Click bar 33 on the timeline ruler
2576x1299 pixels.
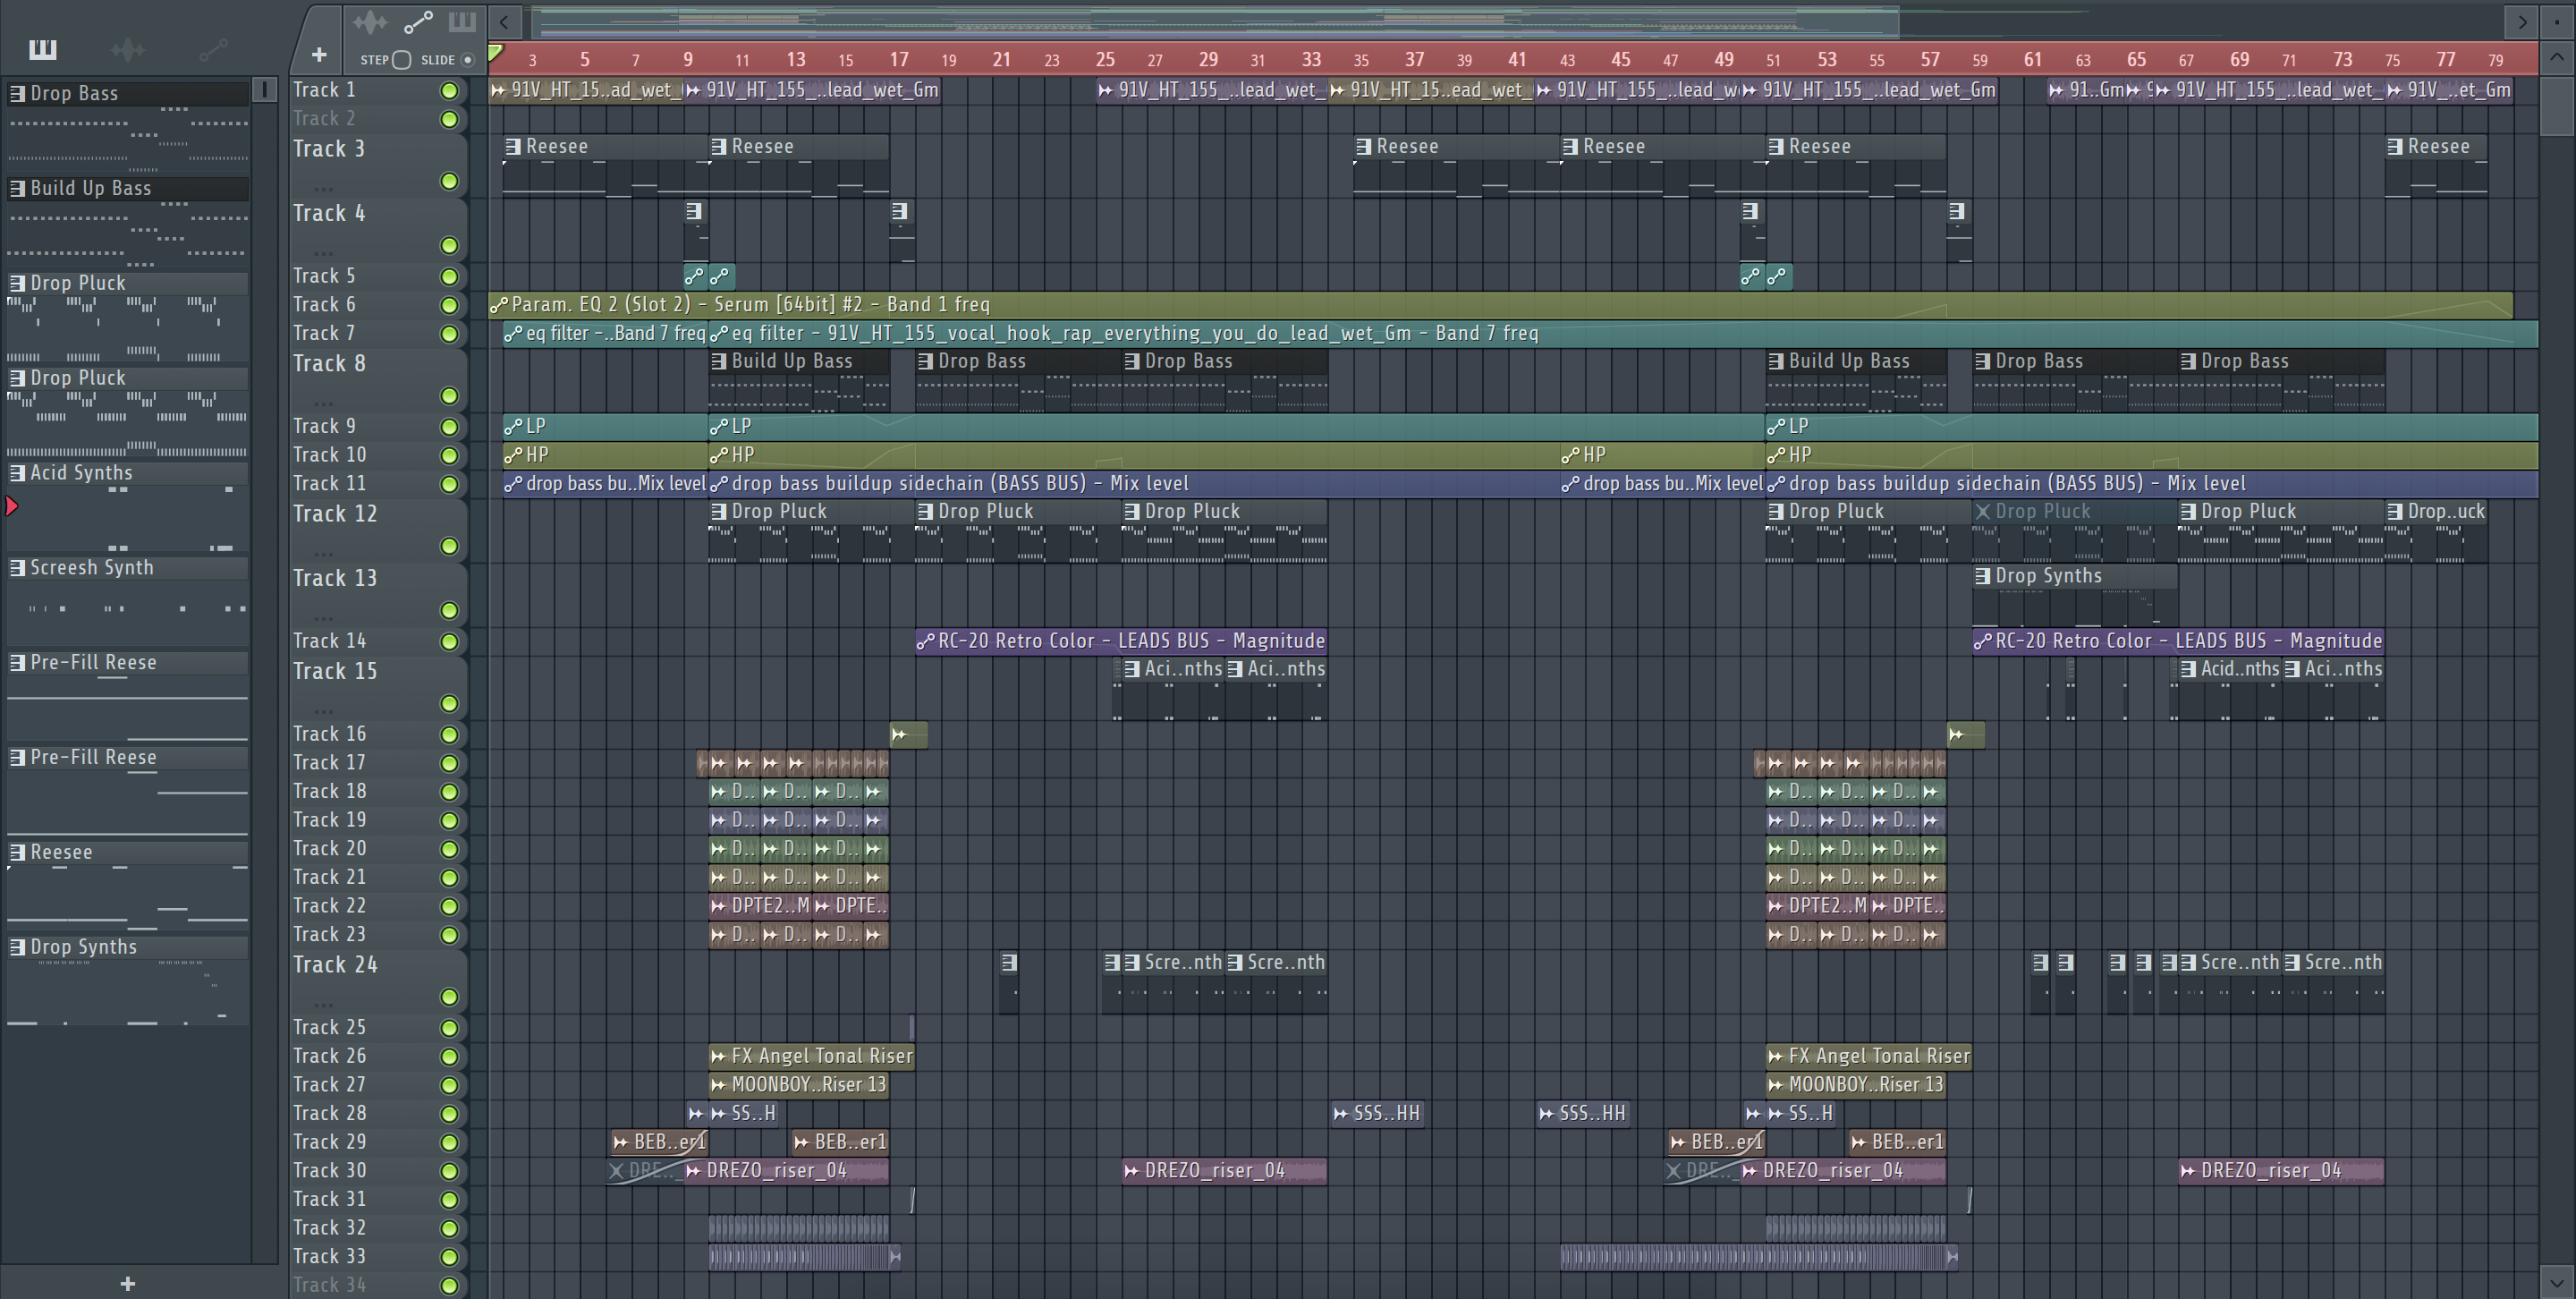(x=1311, y=60)
